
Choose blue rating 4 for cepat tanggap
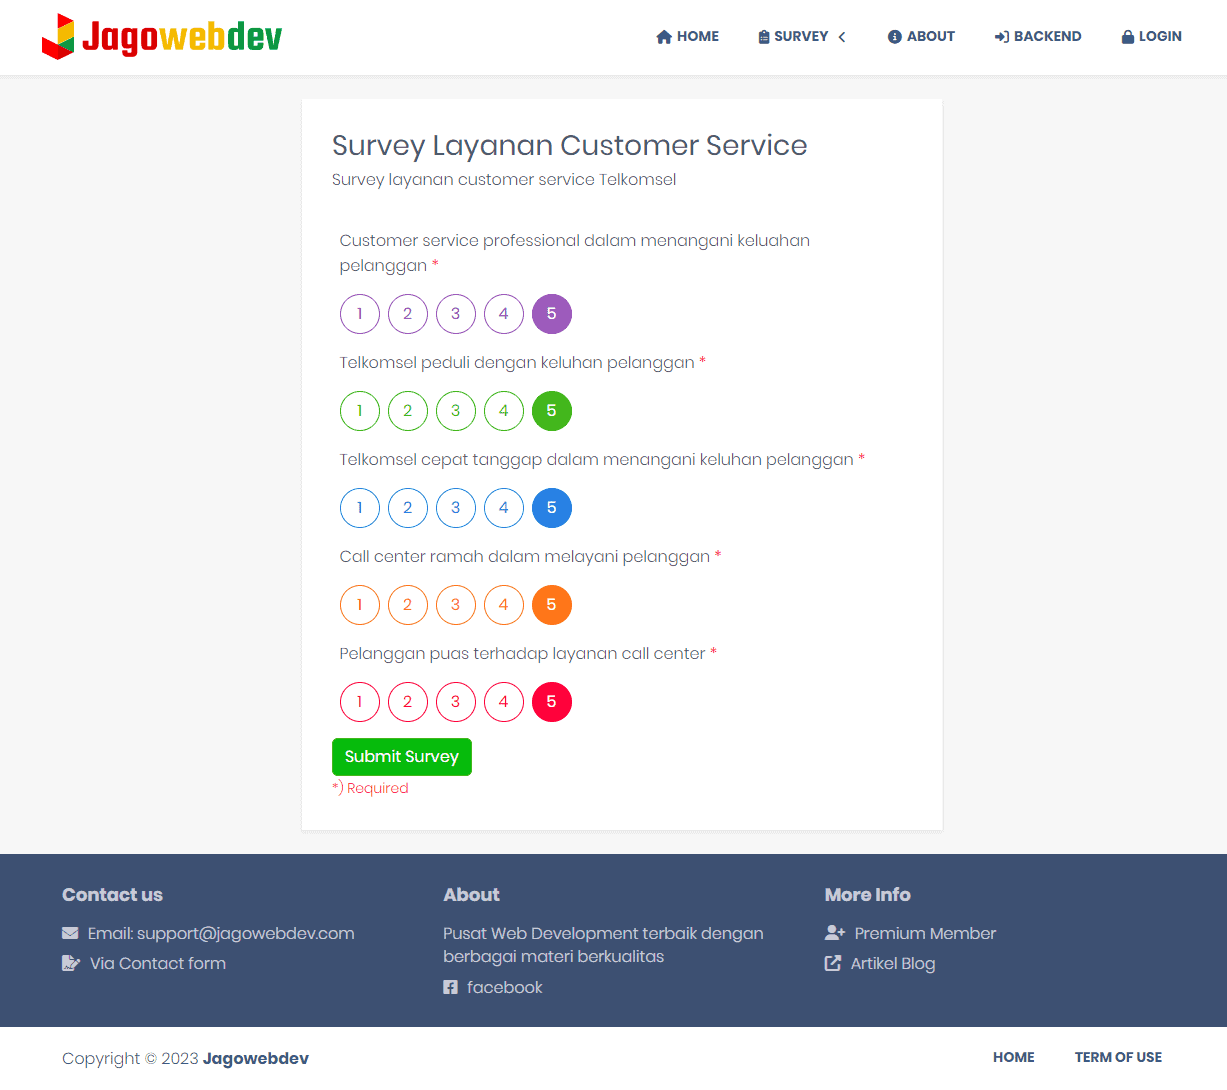point(504,508)
